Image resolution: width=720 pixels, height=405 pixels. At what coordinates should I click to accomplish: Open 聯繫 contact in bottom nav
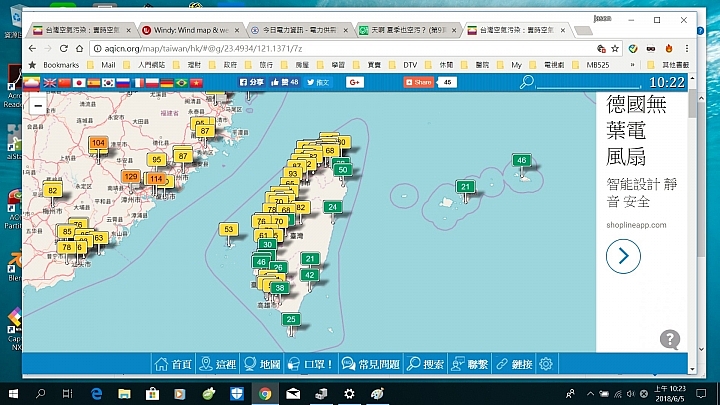tap(469, 364)
